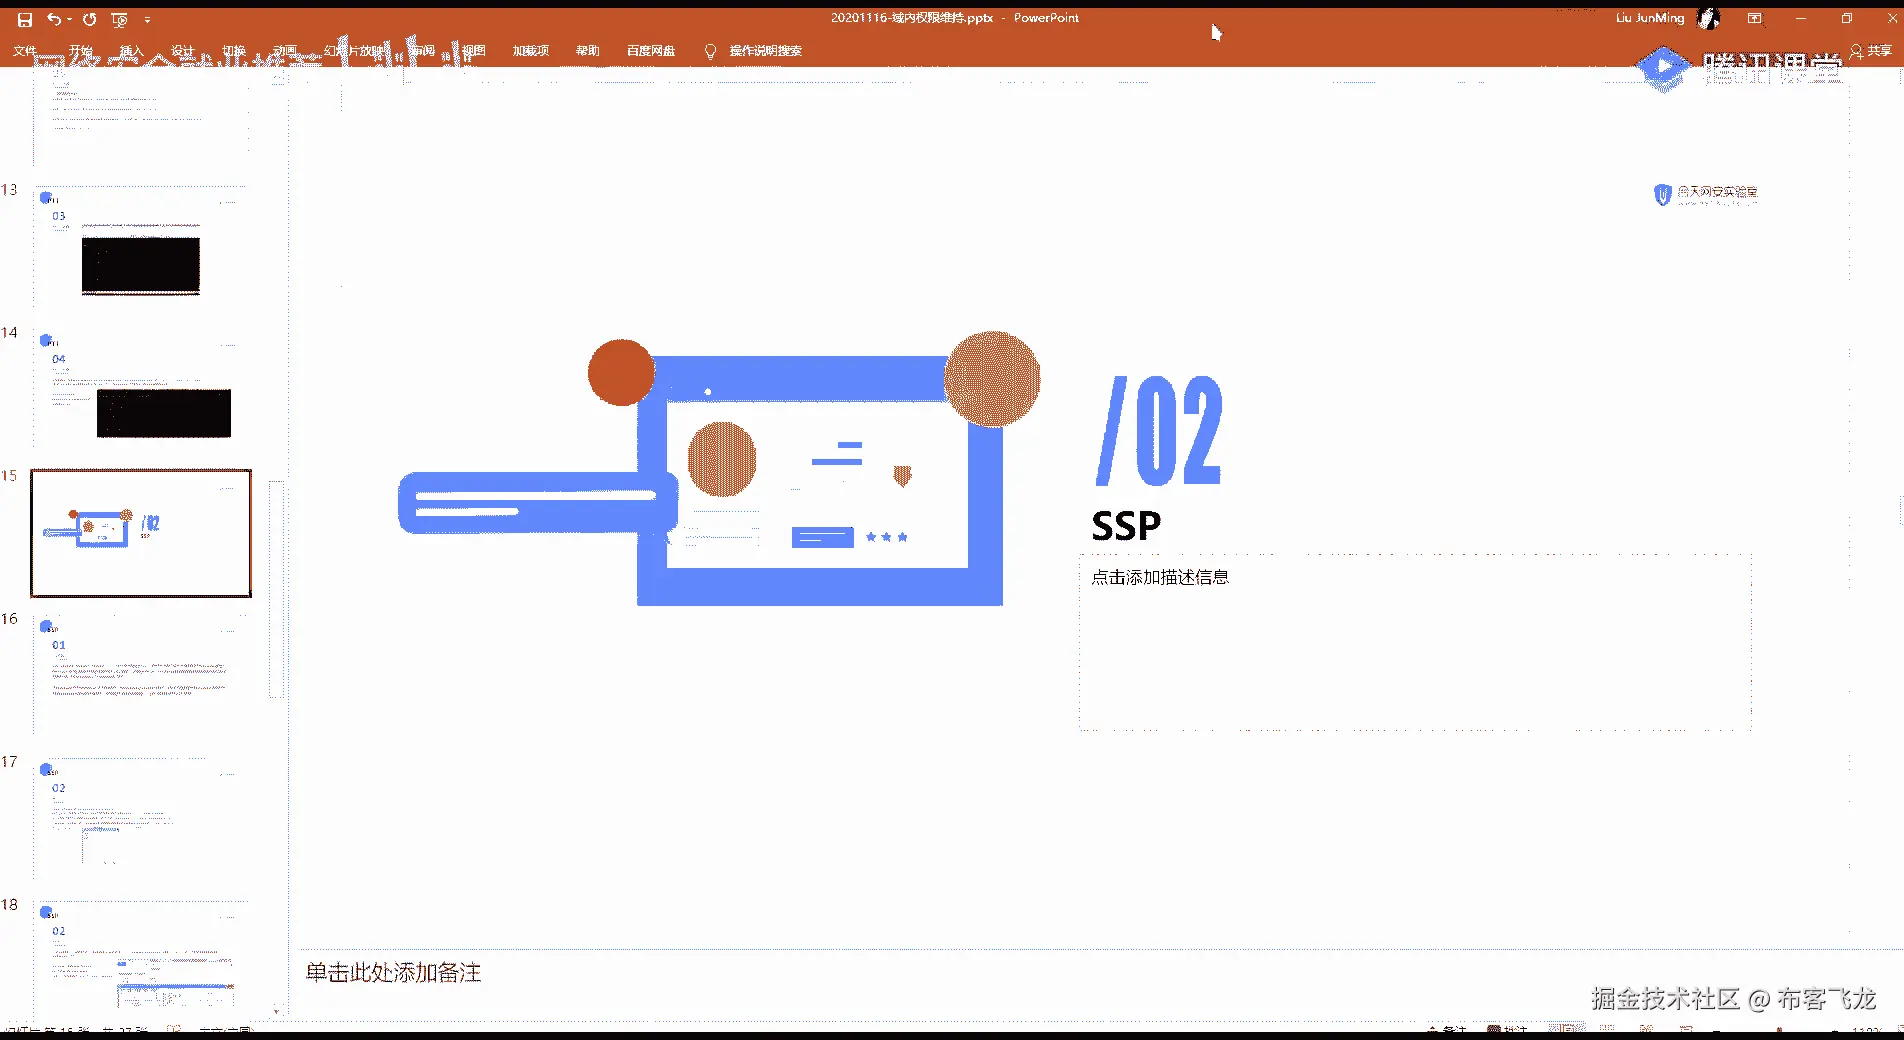
Task: Click the slide panel scroll-down arrow
Action: point(277,1011)
